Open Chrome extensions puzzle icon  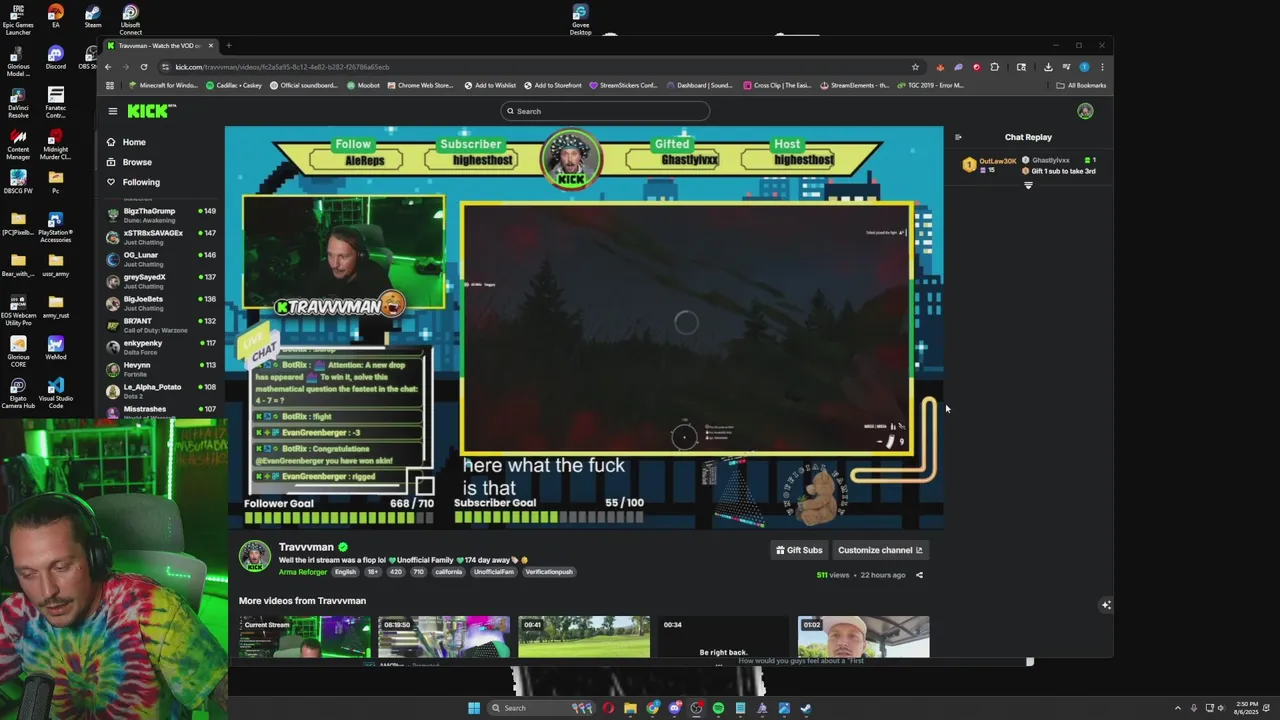coord(995,67)
